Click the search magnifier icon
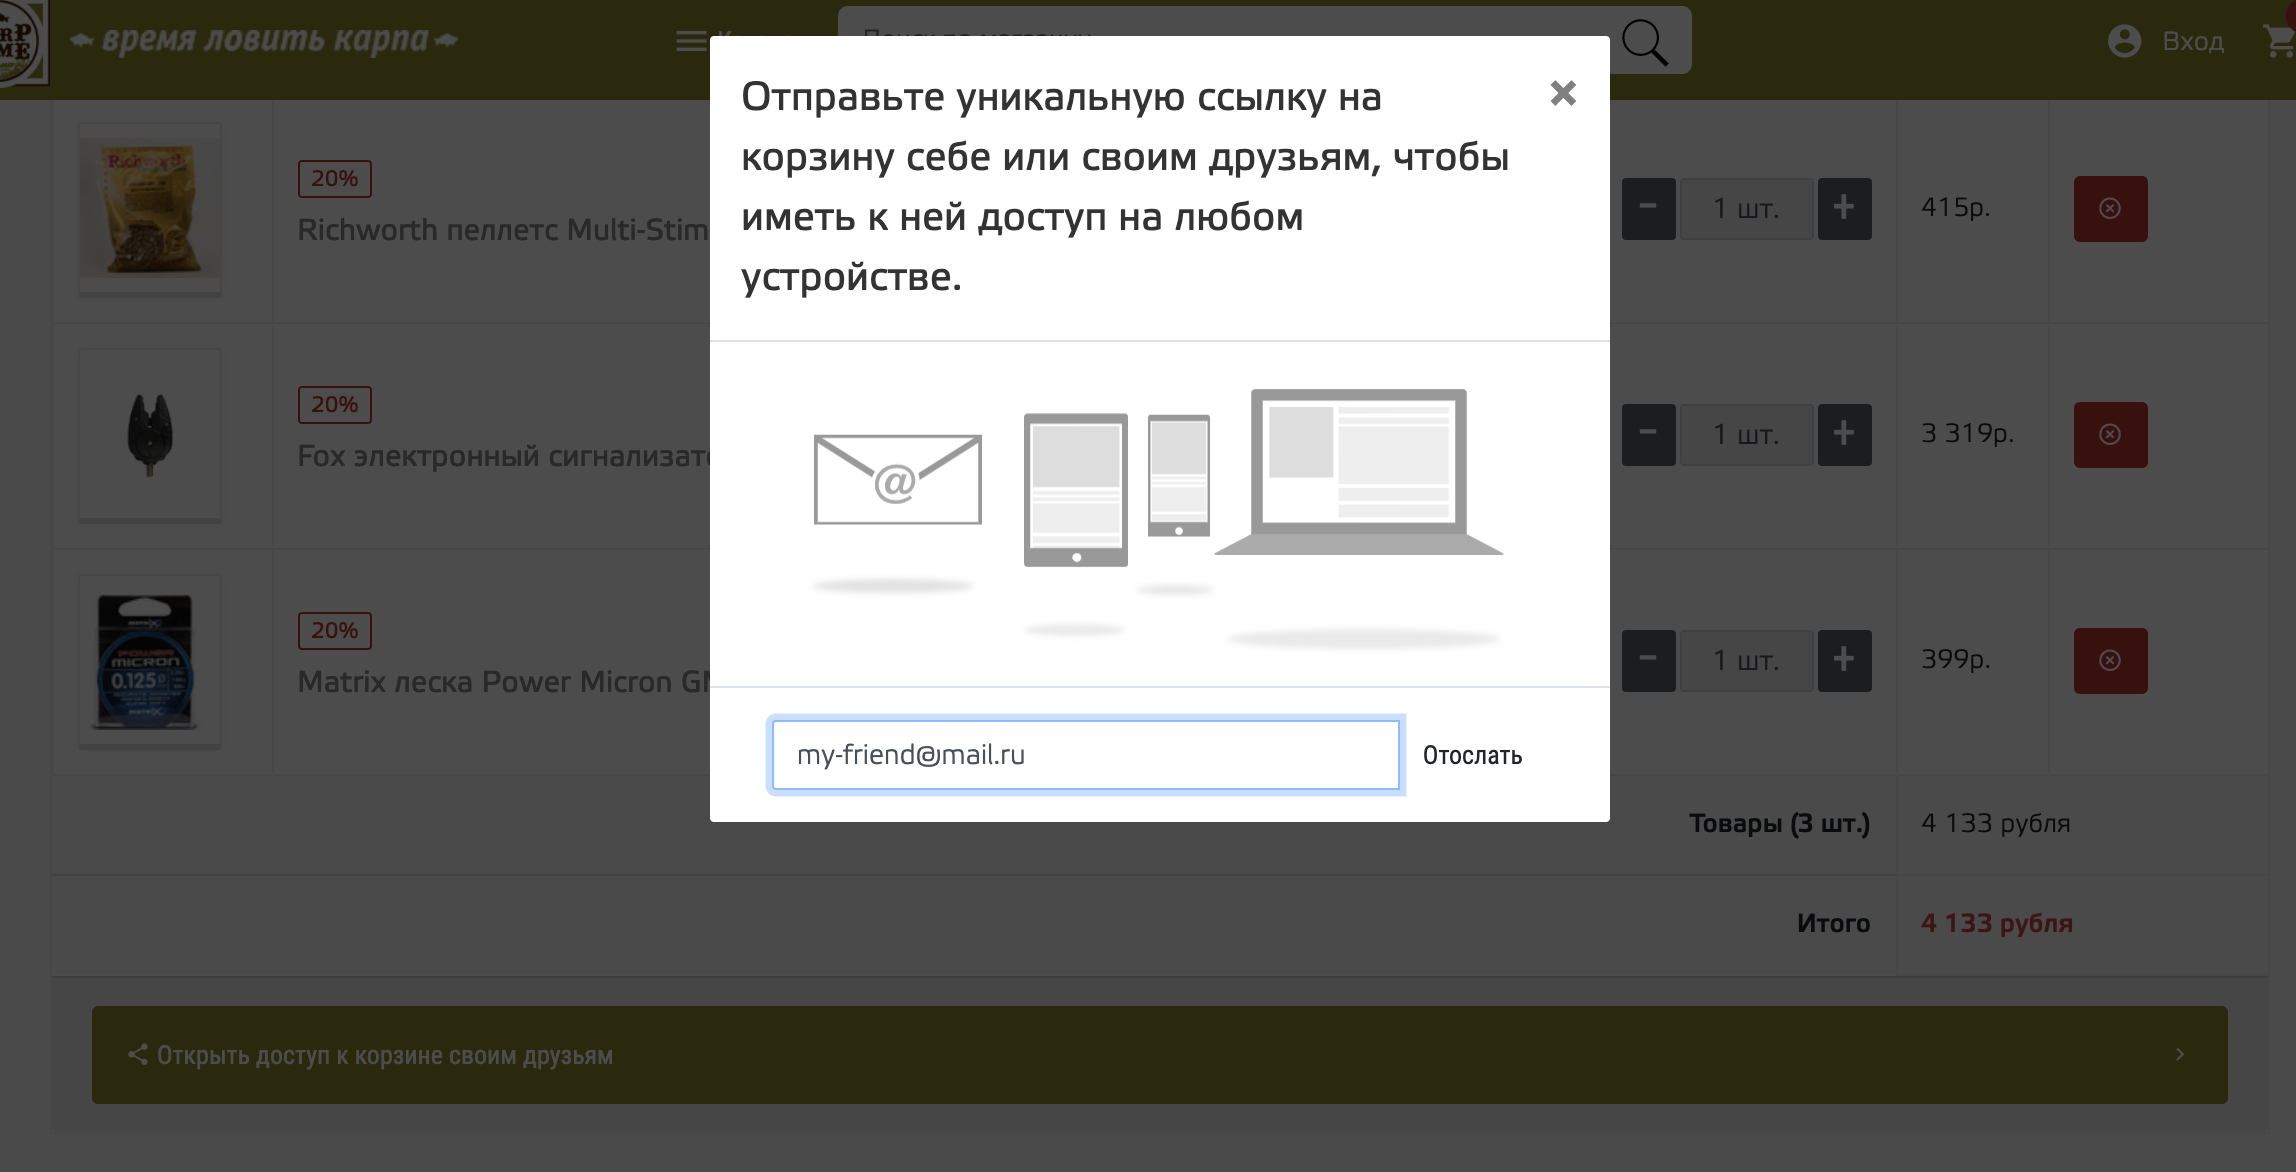 pyautogui.click(x=1644, y=42)
